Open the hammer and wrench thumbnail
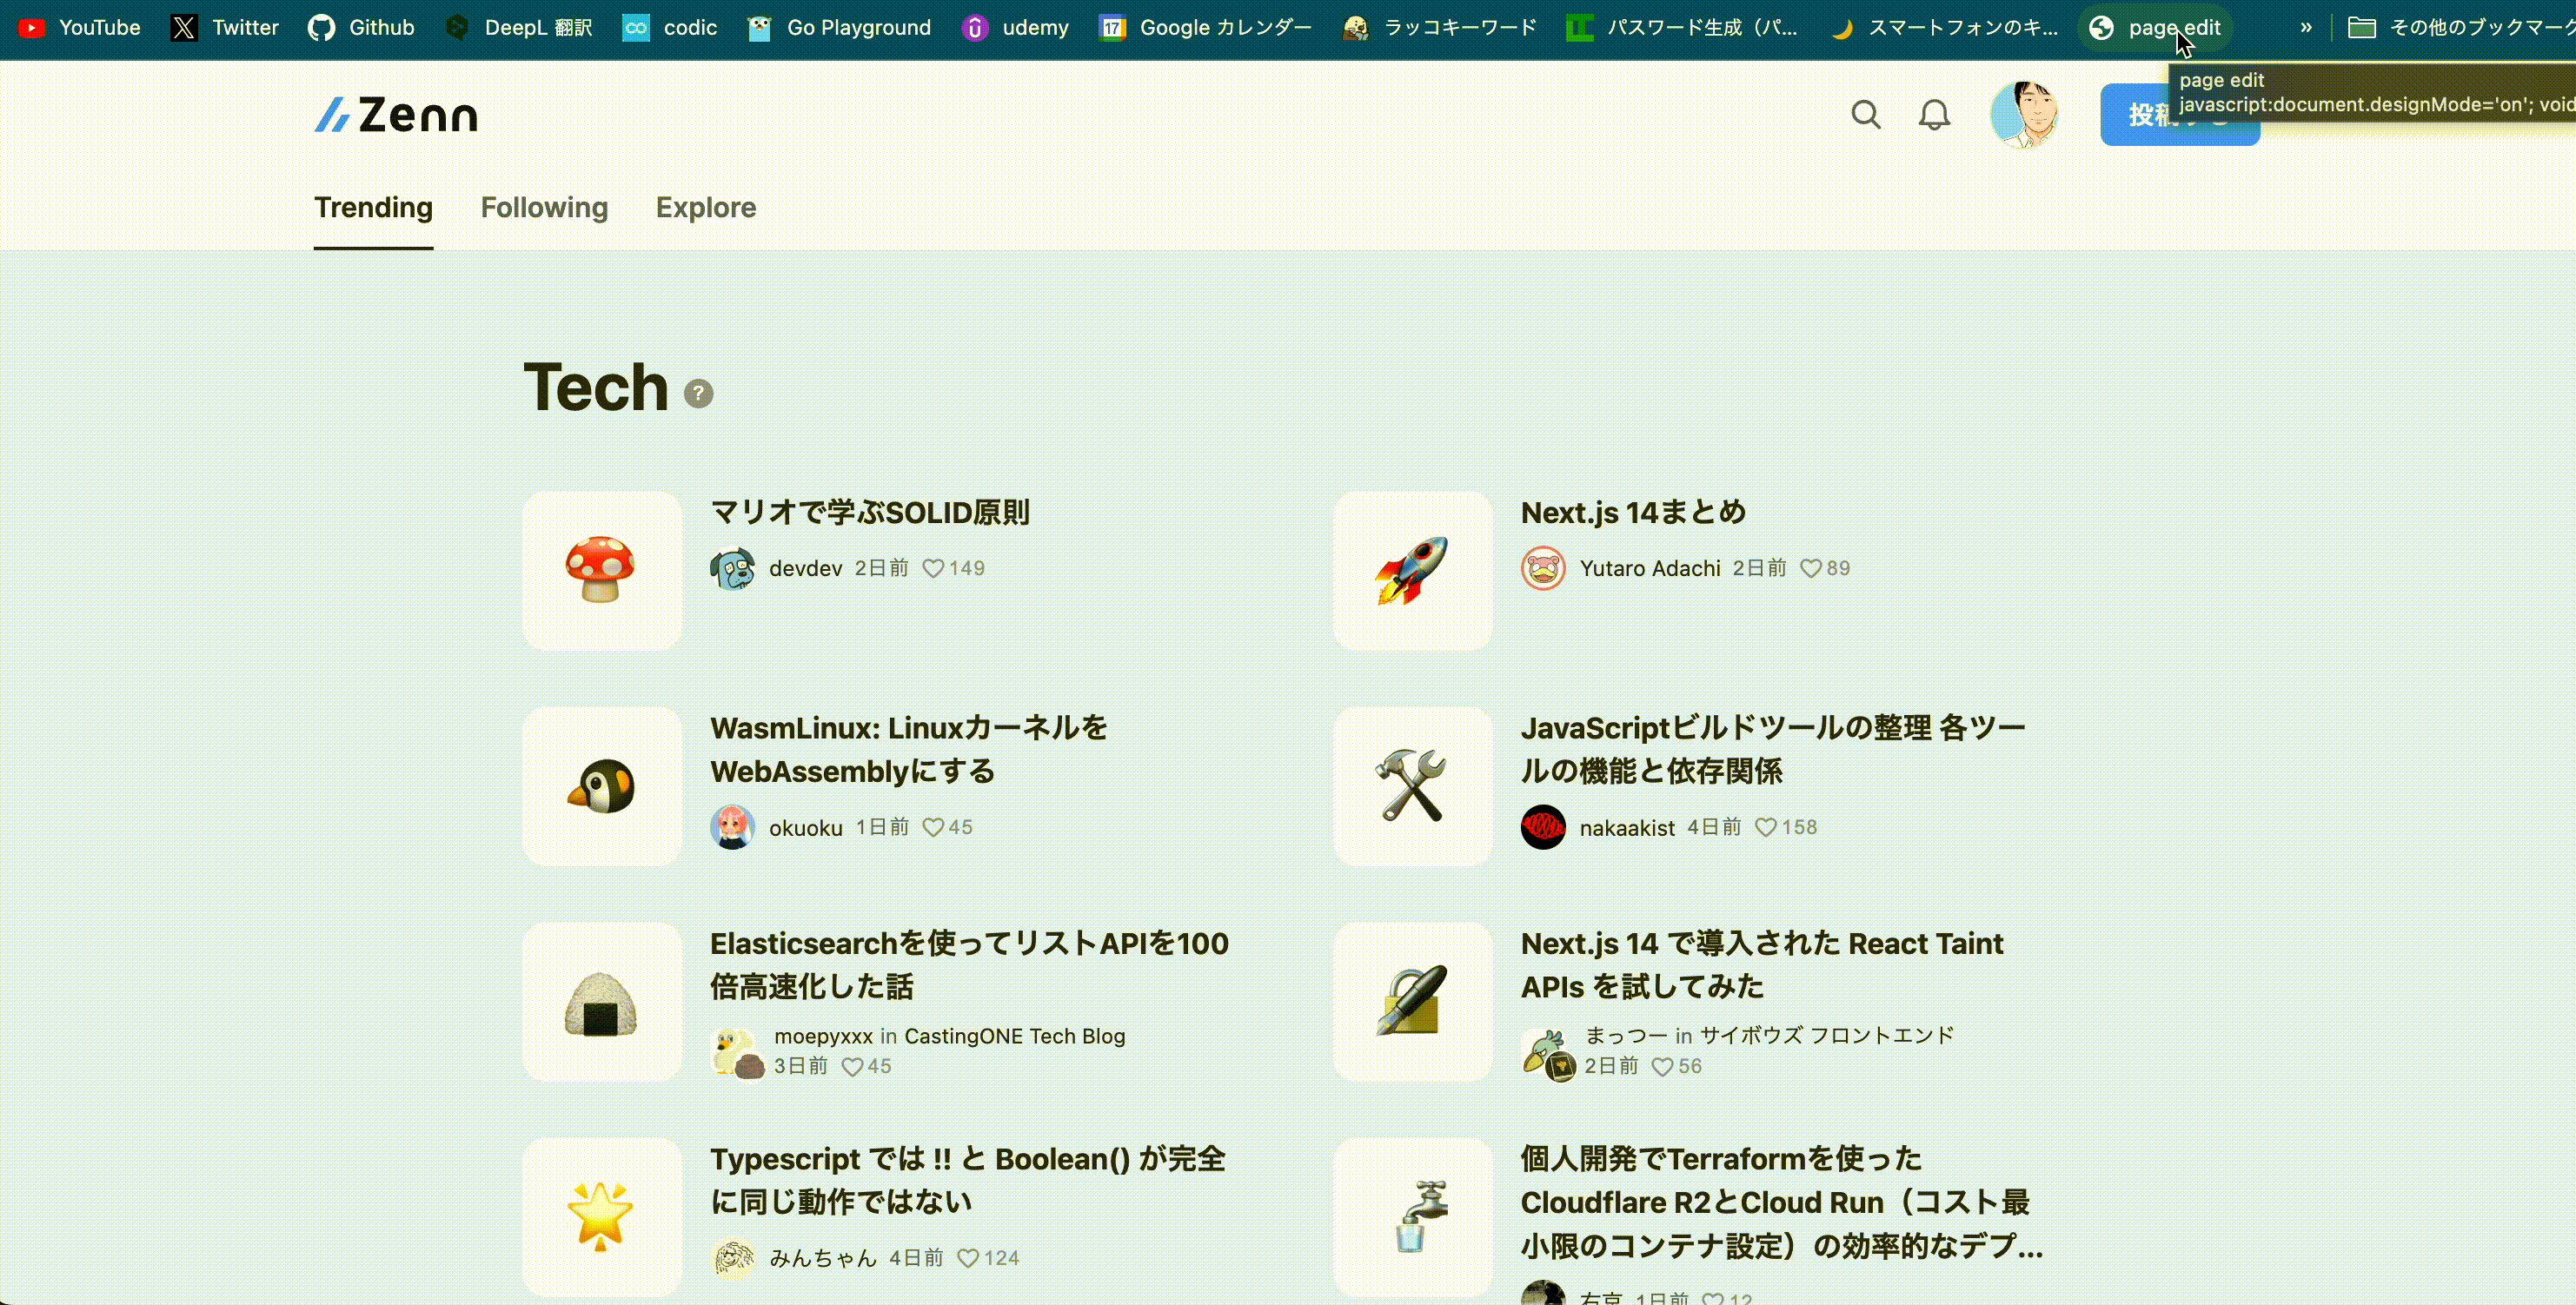This screenshot has width=2576, height=1305. tap(1413, 786)
